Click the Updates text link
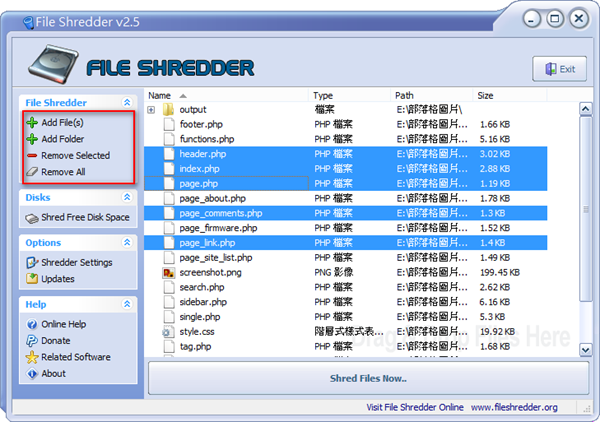600x422 pixels. pyautogui.click(x=58, y=279)
